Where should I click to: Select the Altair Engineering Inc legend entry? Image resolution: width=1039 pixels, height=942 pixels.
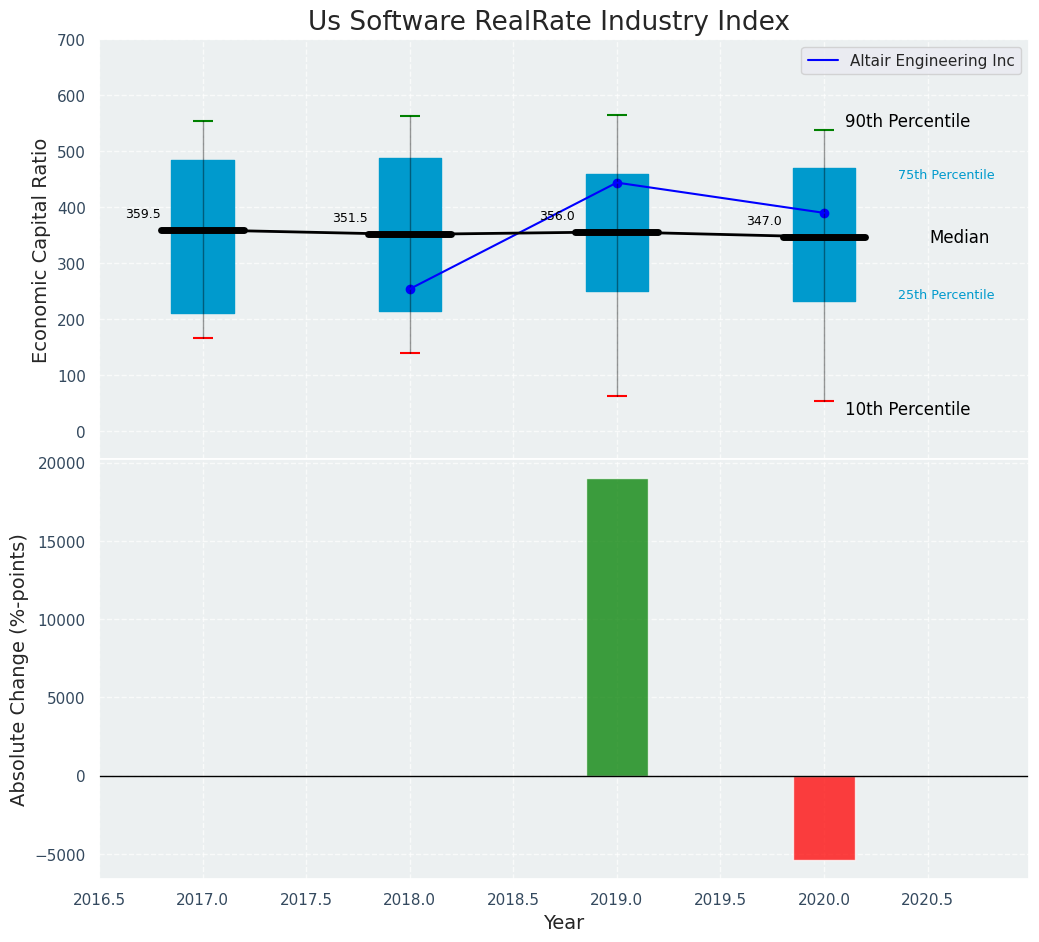pyautogui.click(x=912, y=61)
